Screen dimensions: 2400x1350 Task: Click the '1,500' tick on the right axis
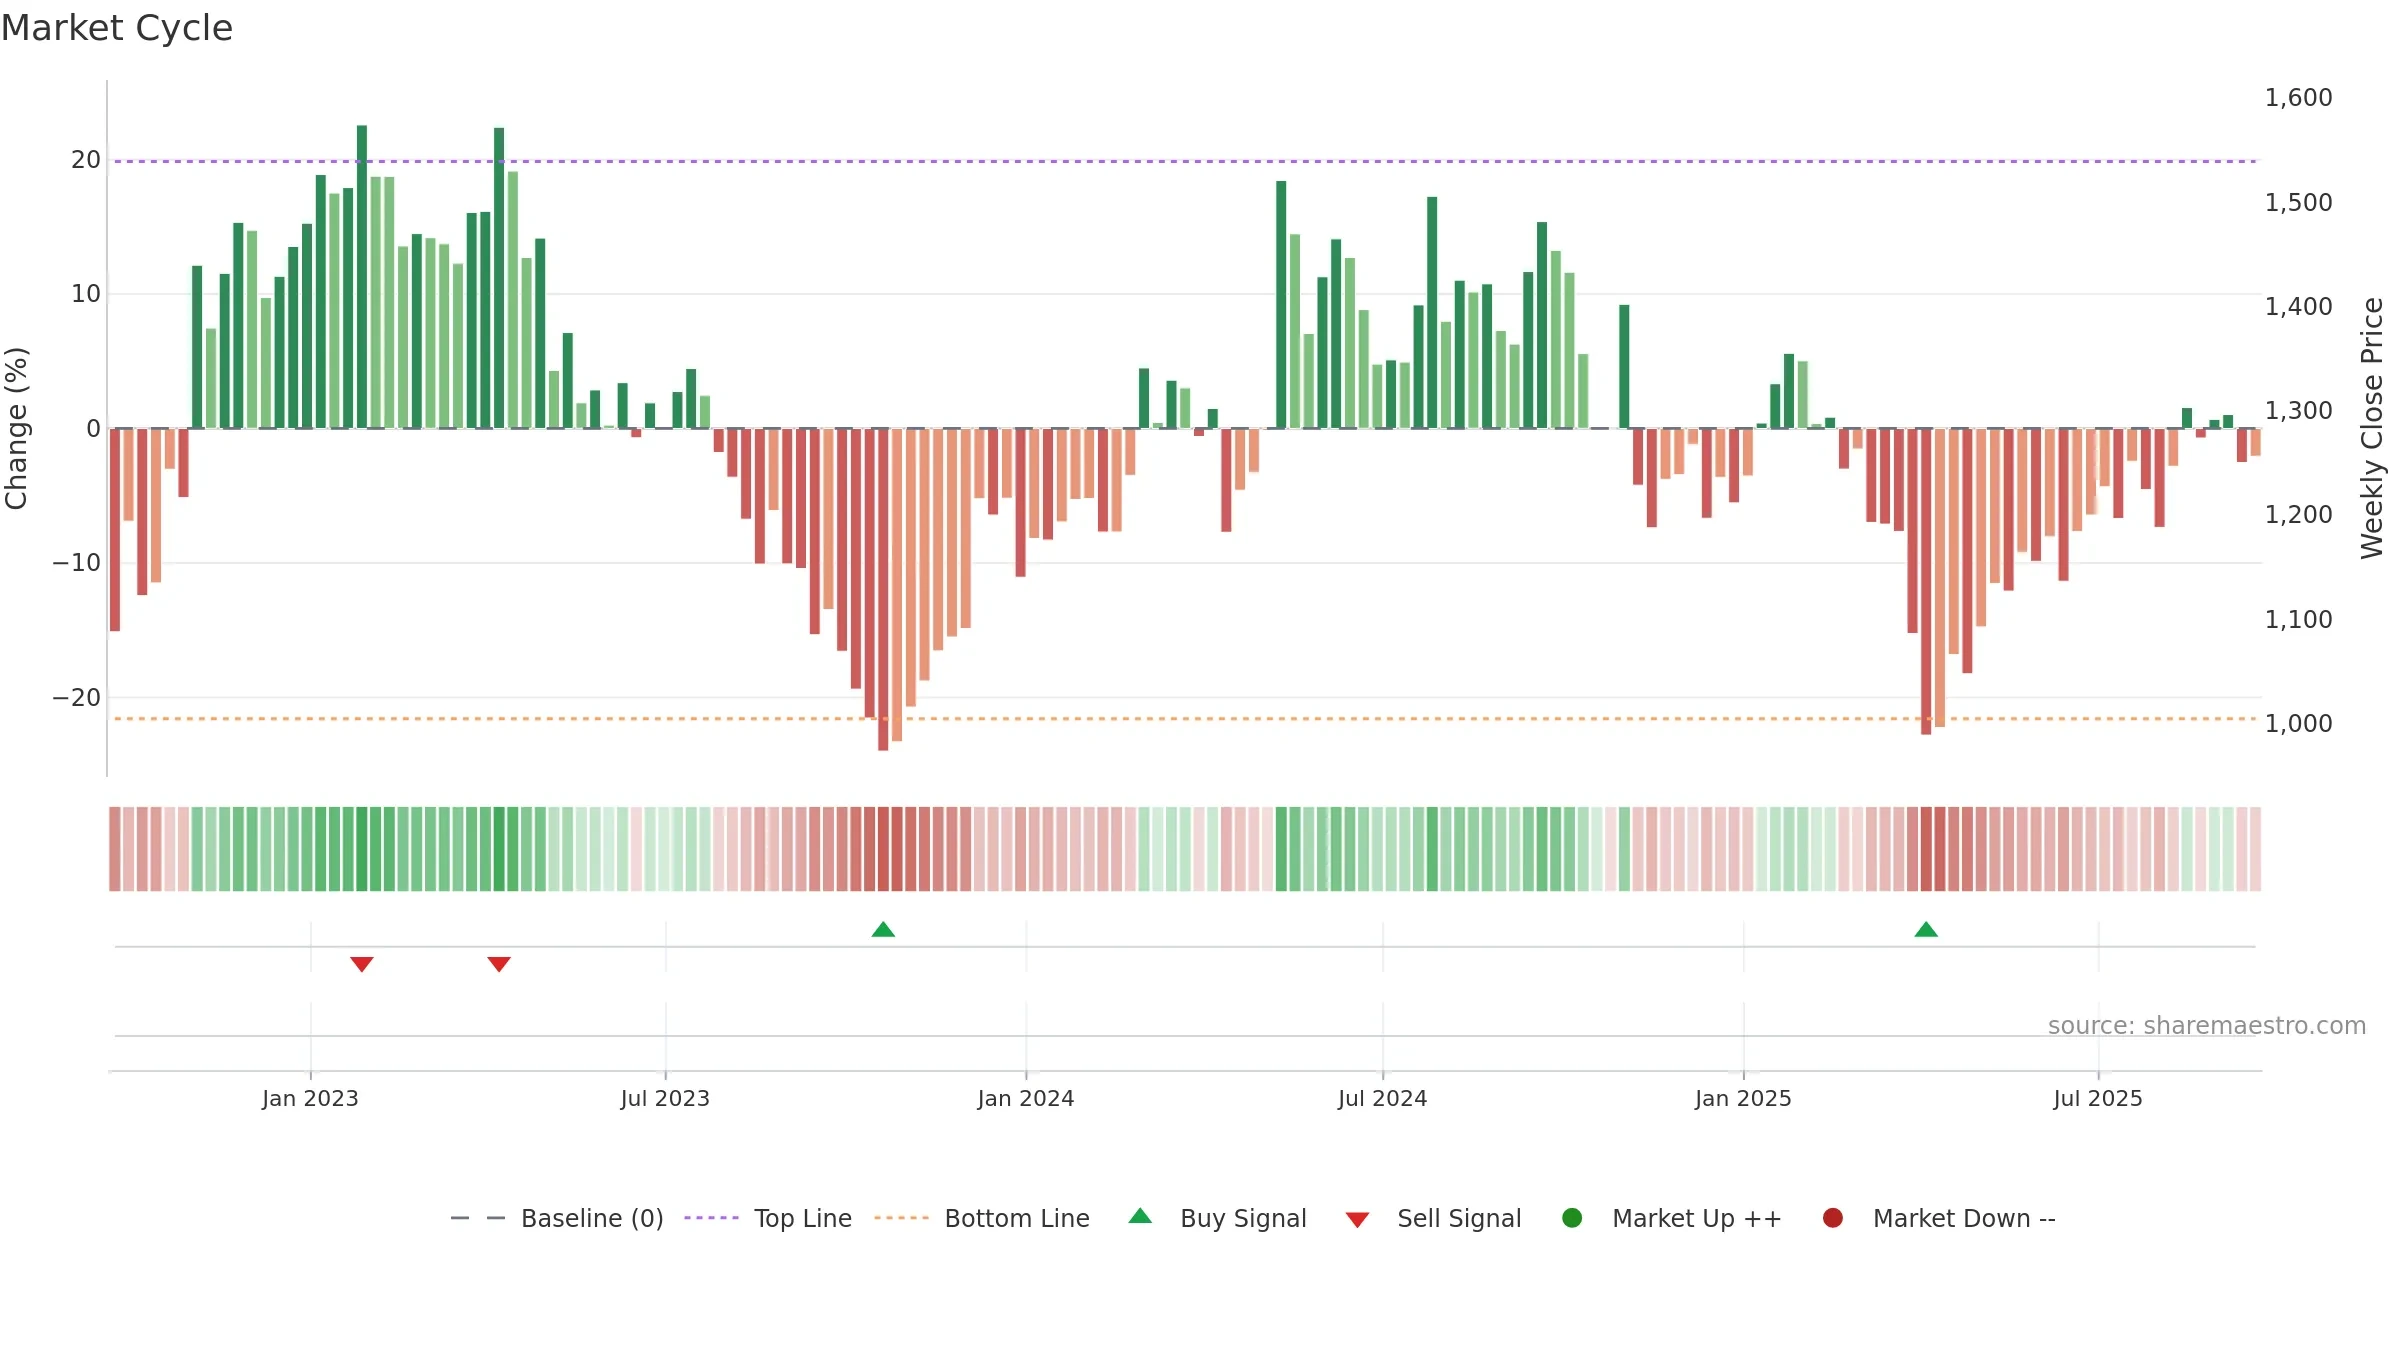(2298, 203)
